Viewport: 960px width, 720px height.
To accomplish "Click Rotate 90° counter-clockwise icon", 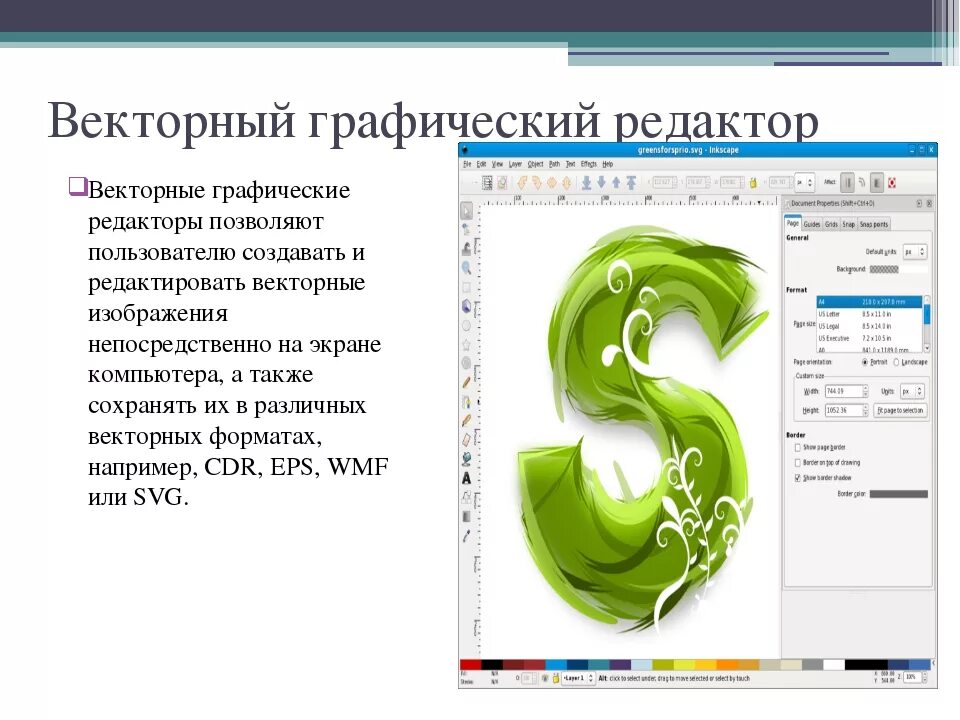I will tap(522, 182).
